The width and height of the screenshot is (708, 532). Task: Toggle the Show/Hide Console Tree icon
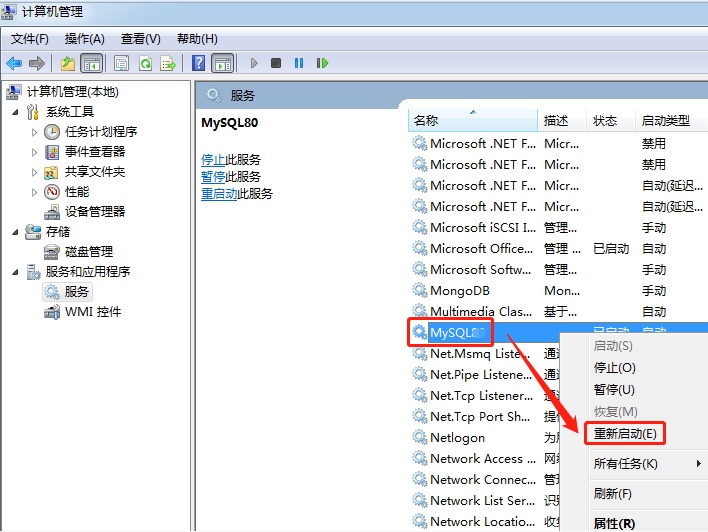pyautogui.click(x=92, y=63)
